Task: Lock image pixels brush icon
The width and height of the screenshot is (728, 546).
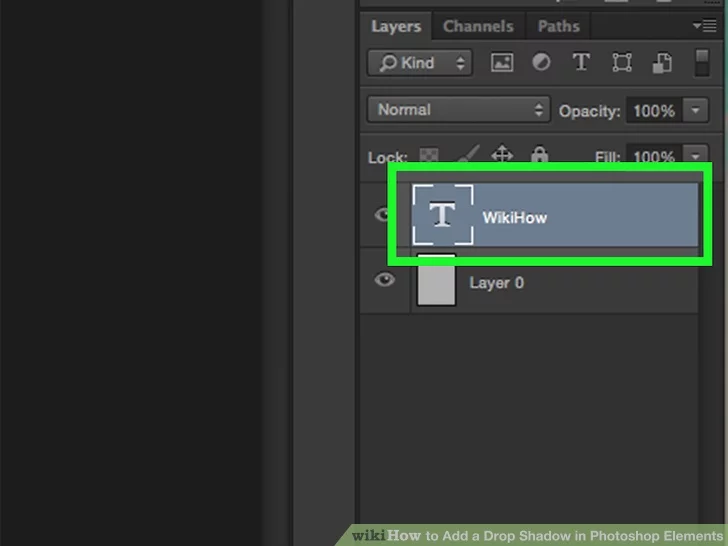Action: click(468, 153)
